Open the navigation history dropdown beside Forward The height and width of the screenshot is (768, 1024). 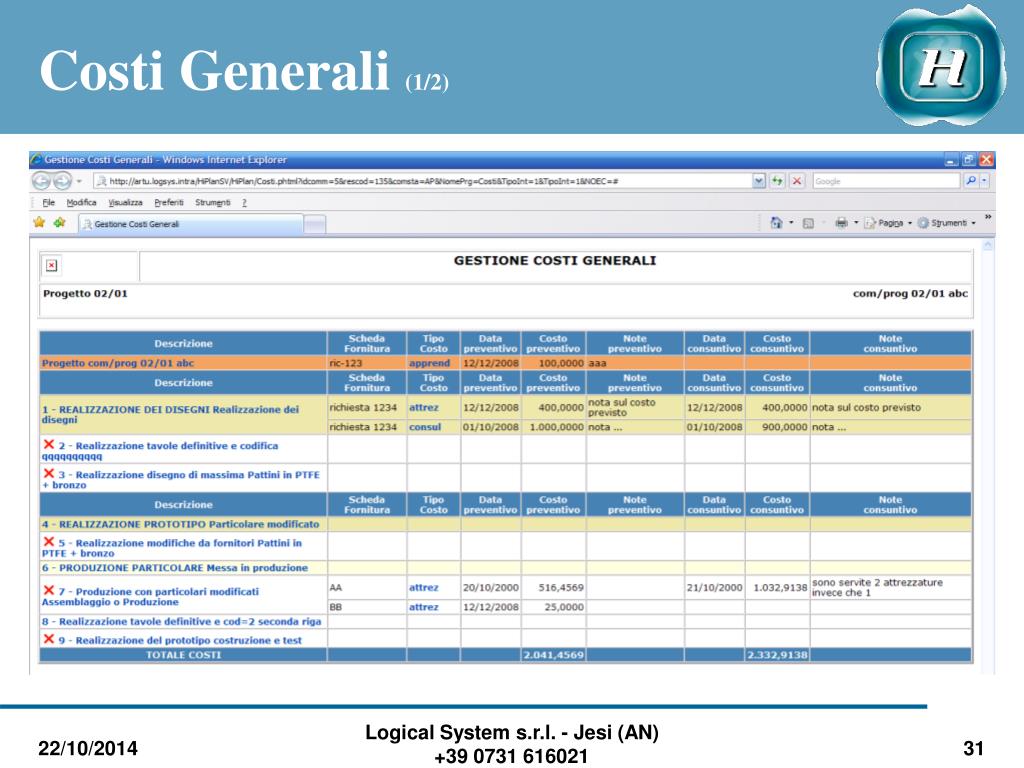(79, 181)
